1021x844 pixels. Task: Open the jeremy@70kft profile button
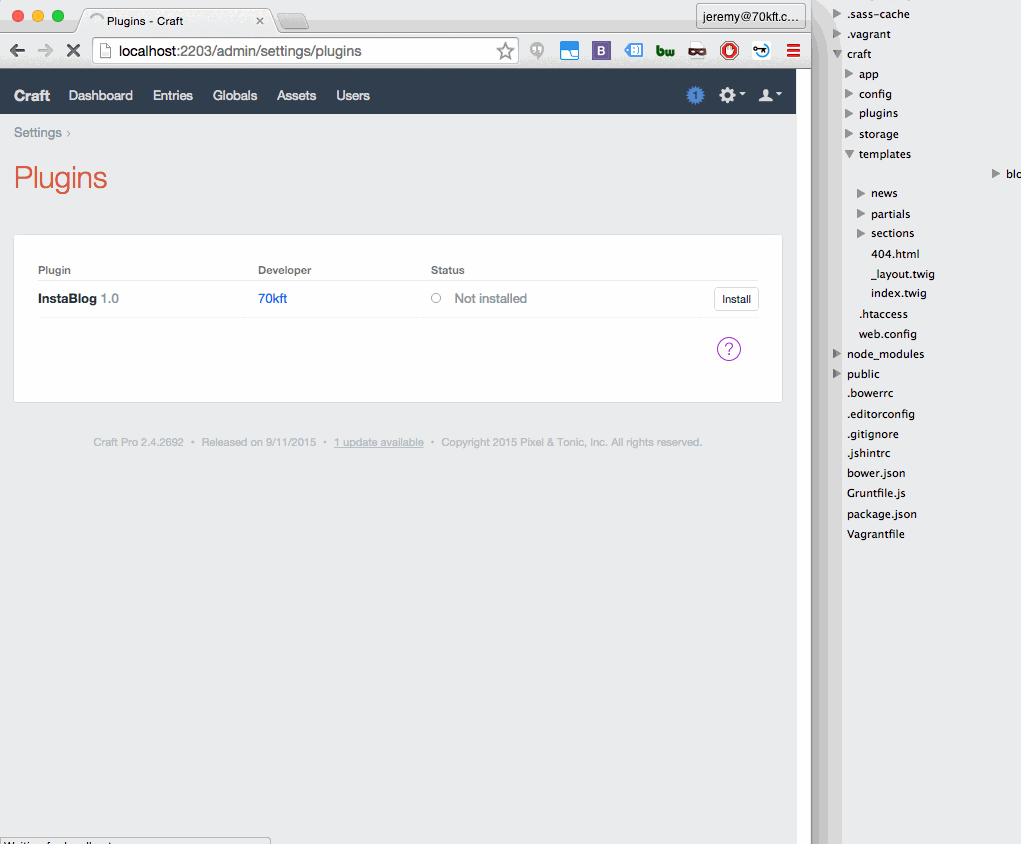click(x=750, y=16)
